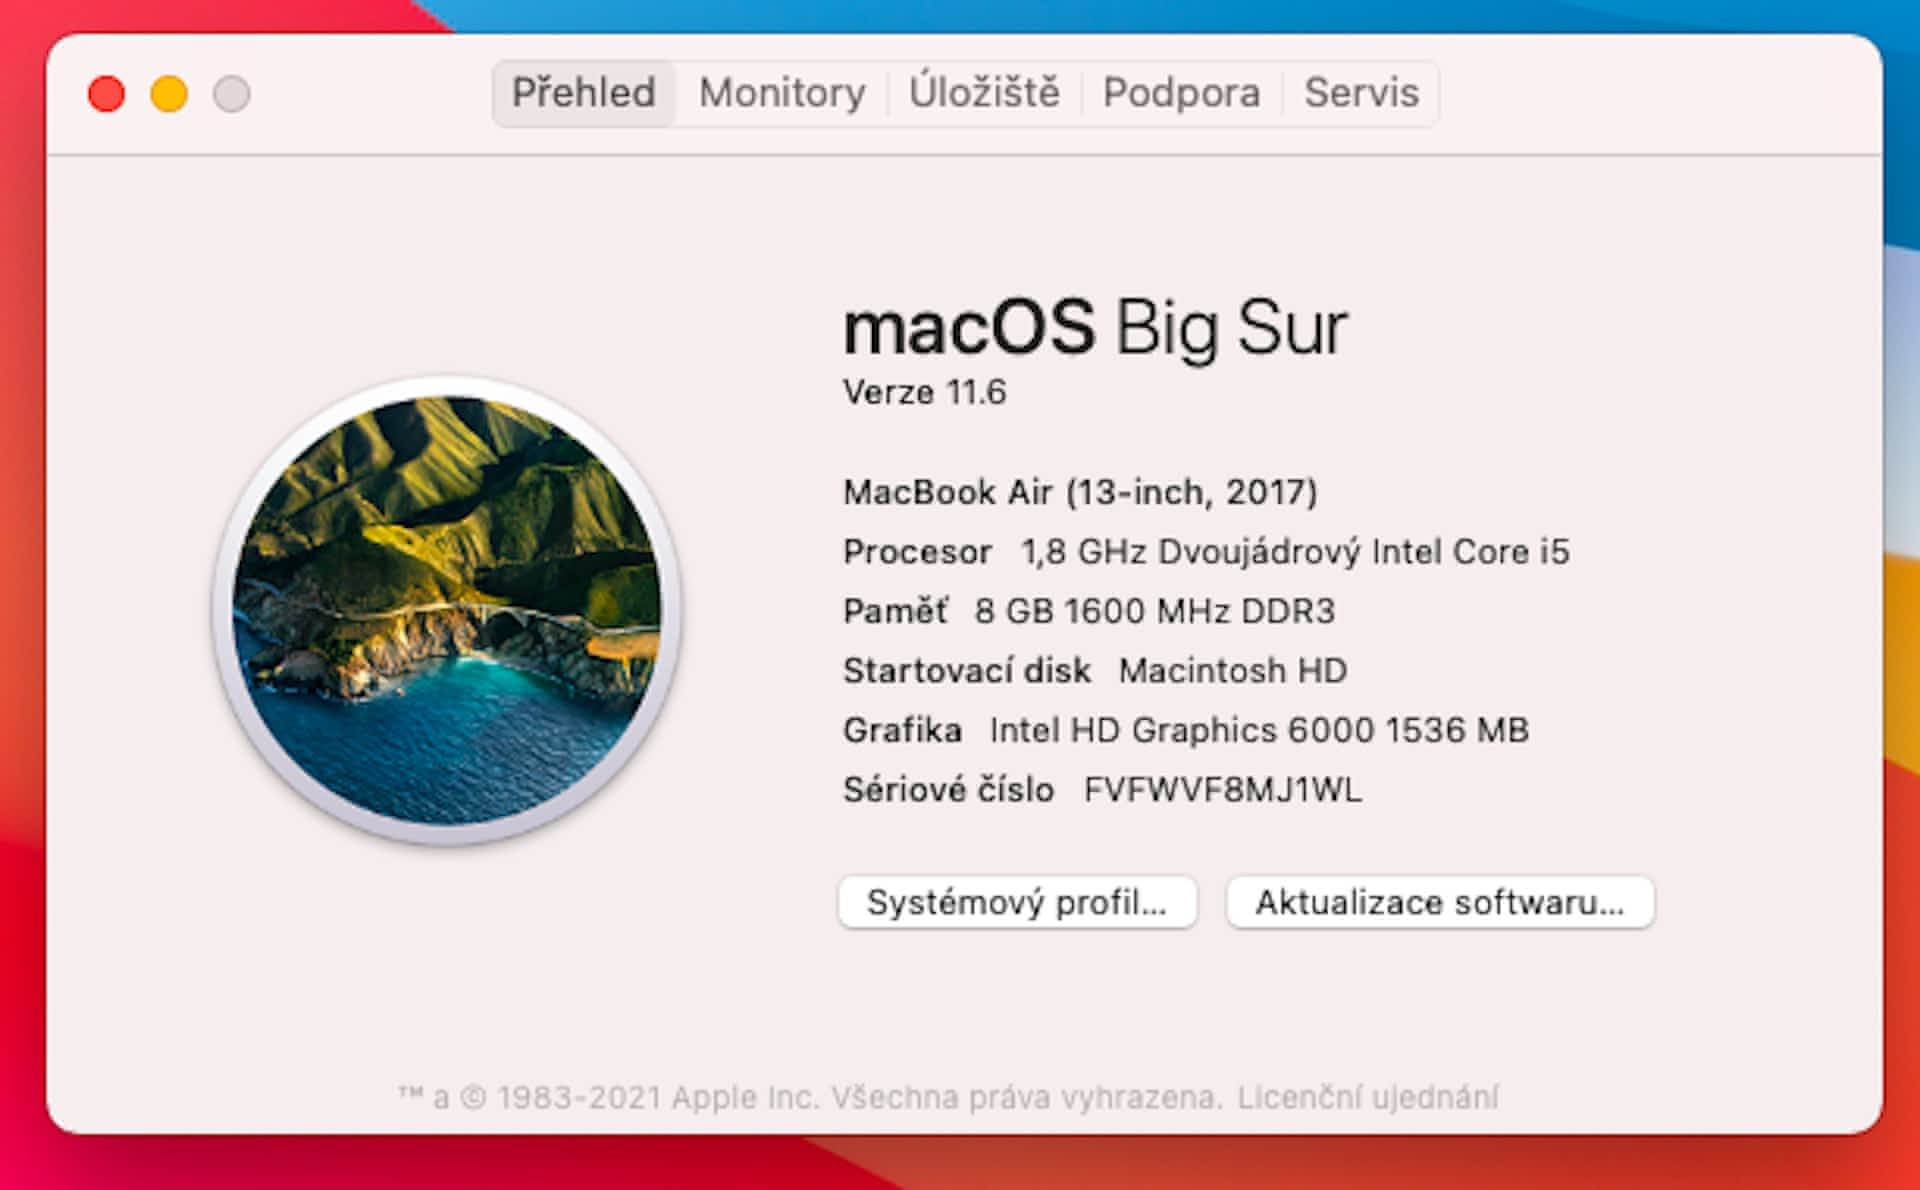Screen dimensions: 1920x1190
Task: Go to the Podpora tab
Action: 1181,93
